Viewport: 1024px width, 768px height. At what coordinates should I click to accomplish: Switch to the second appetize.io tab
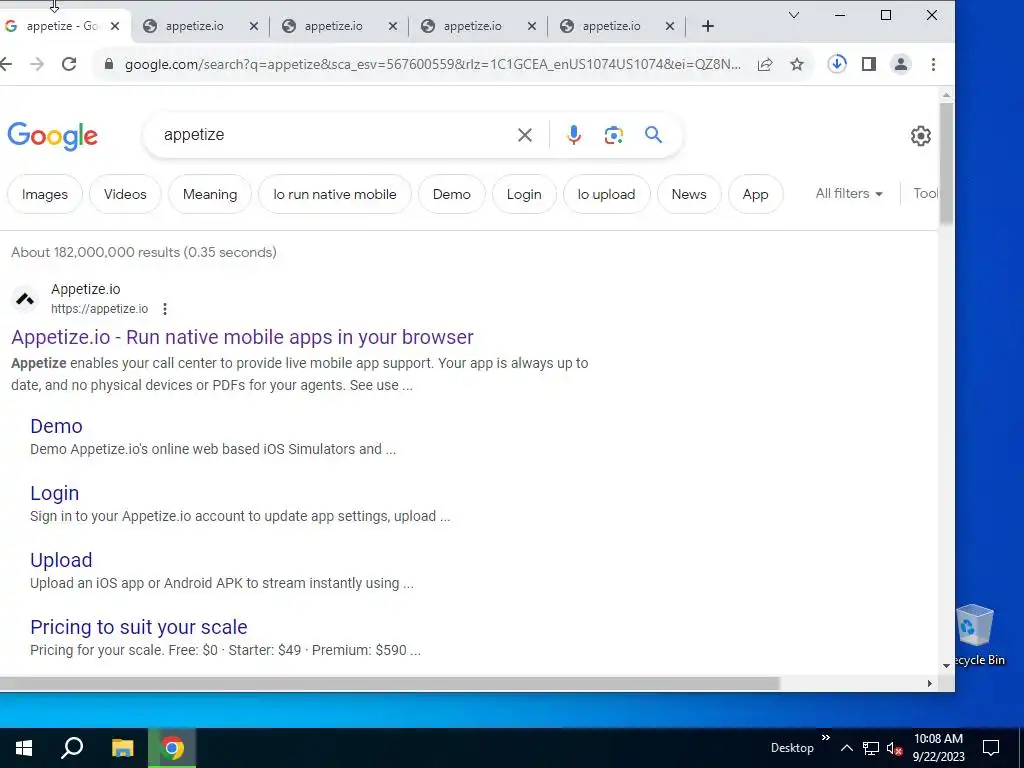(194, 26)
